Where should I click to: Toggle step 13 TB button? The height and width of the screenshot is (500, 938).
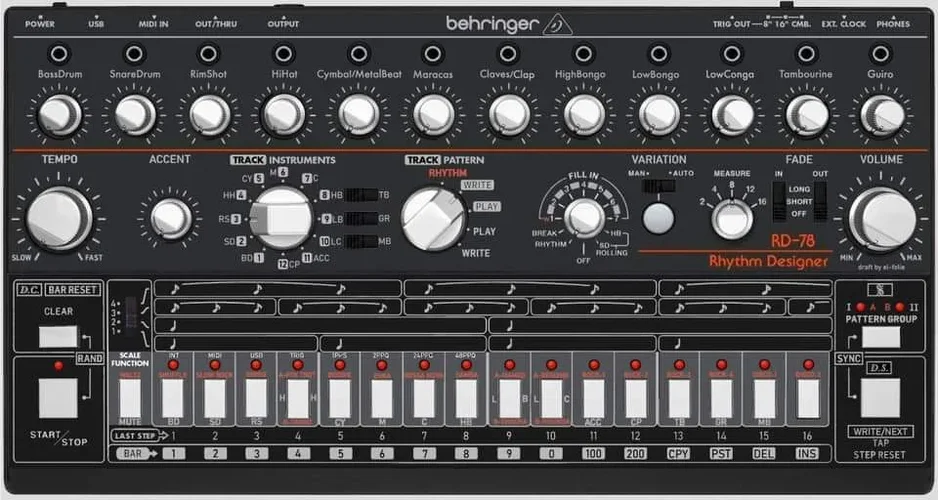point(679,398)
